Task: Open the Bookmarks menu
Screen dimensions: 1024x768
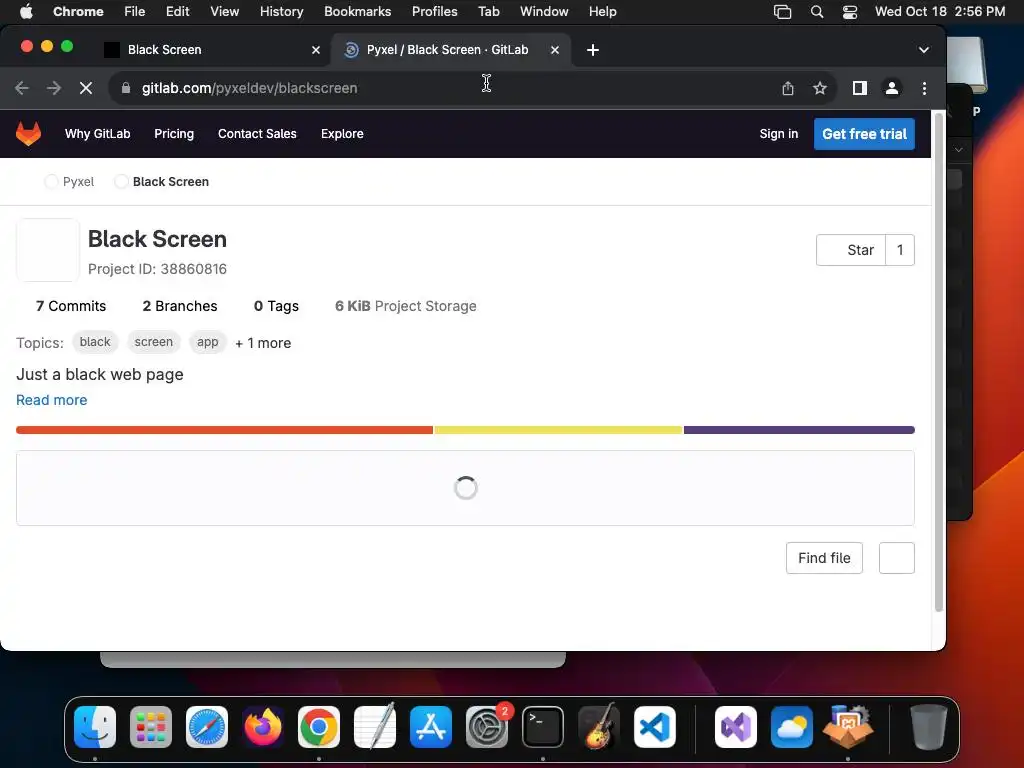Action: [357, 12]
